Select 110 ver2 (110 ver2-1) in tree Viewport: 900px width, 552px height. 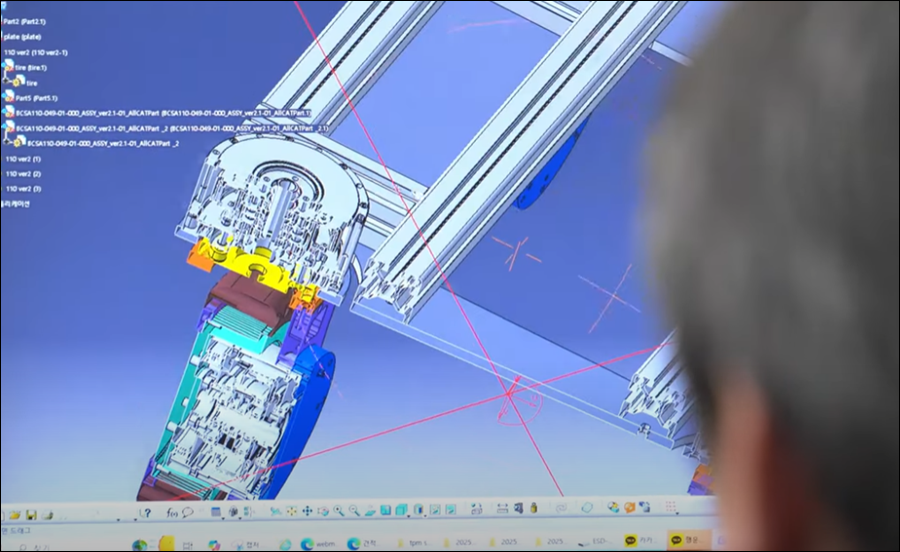(x=36, y=52)
